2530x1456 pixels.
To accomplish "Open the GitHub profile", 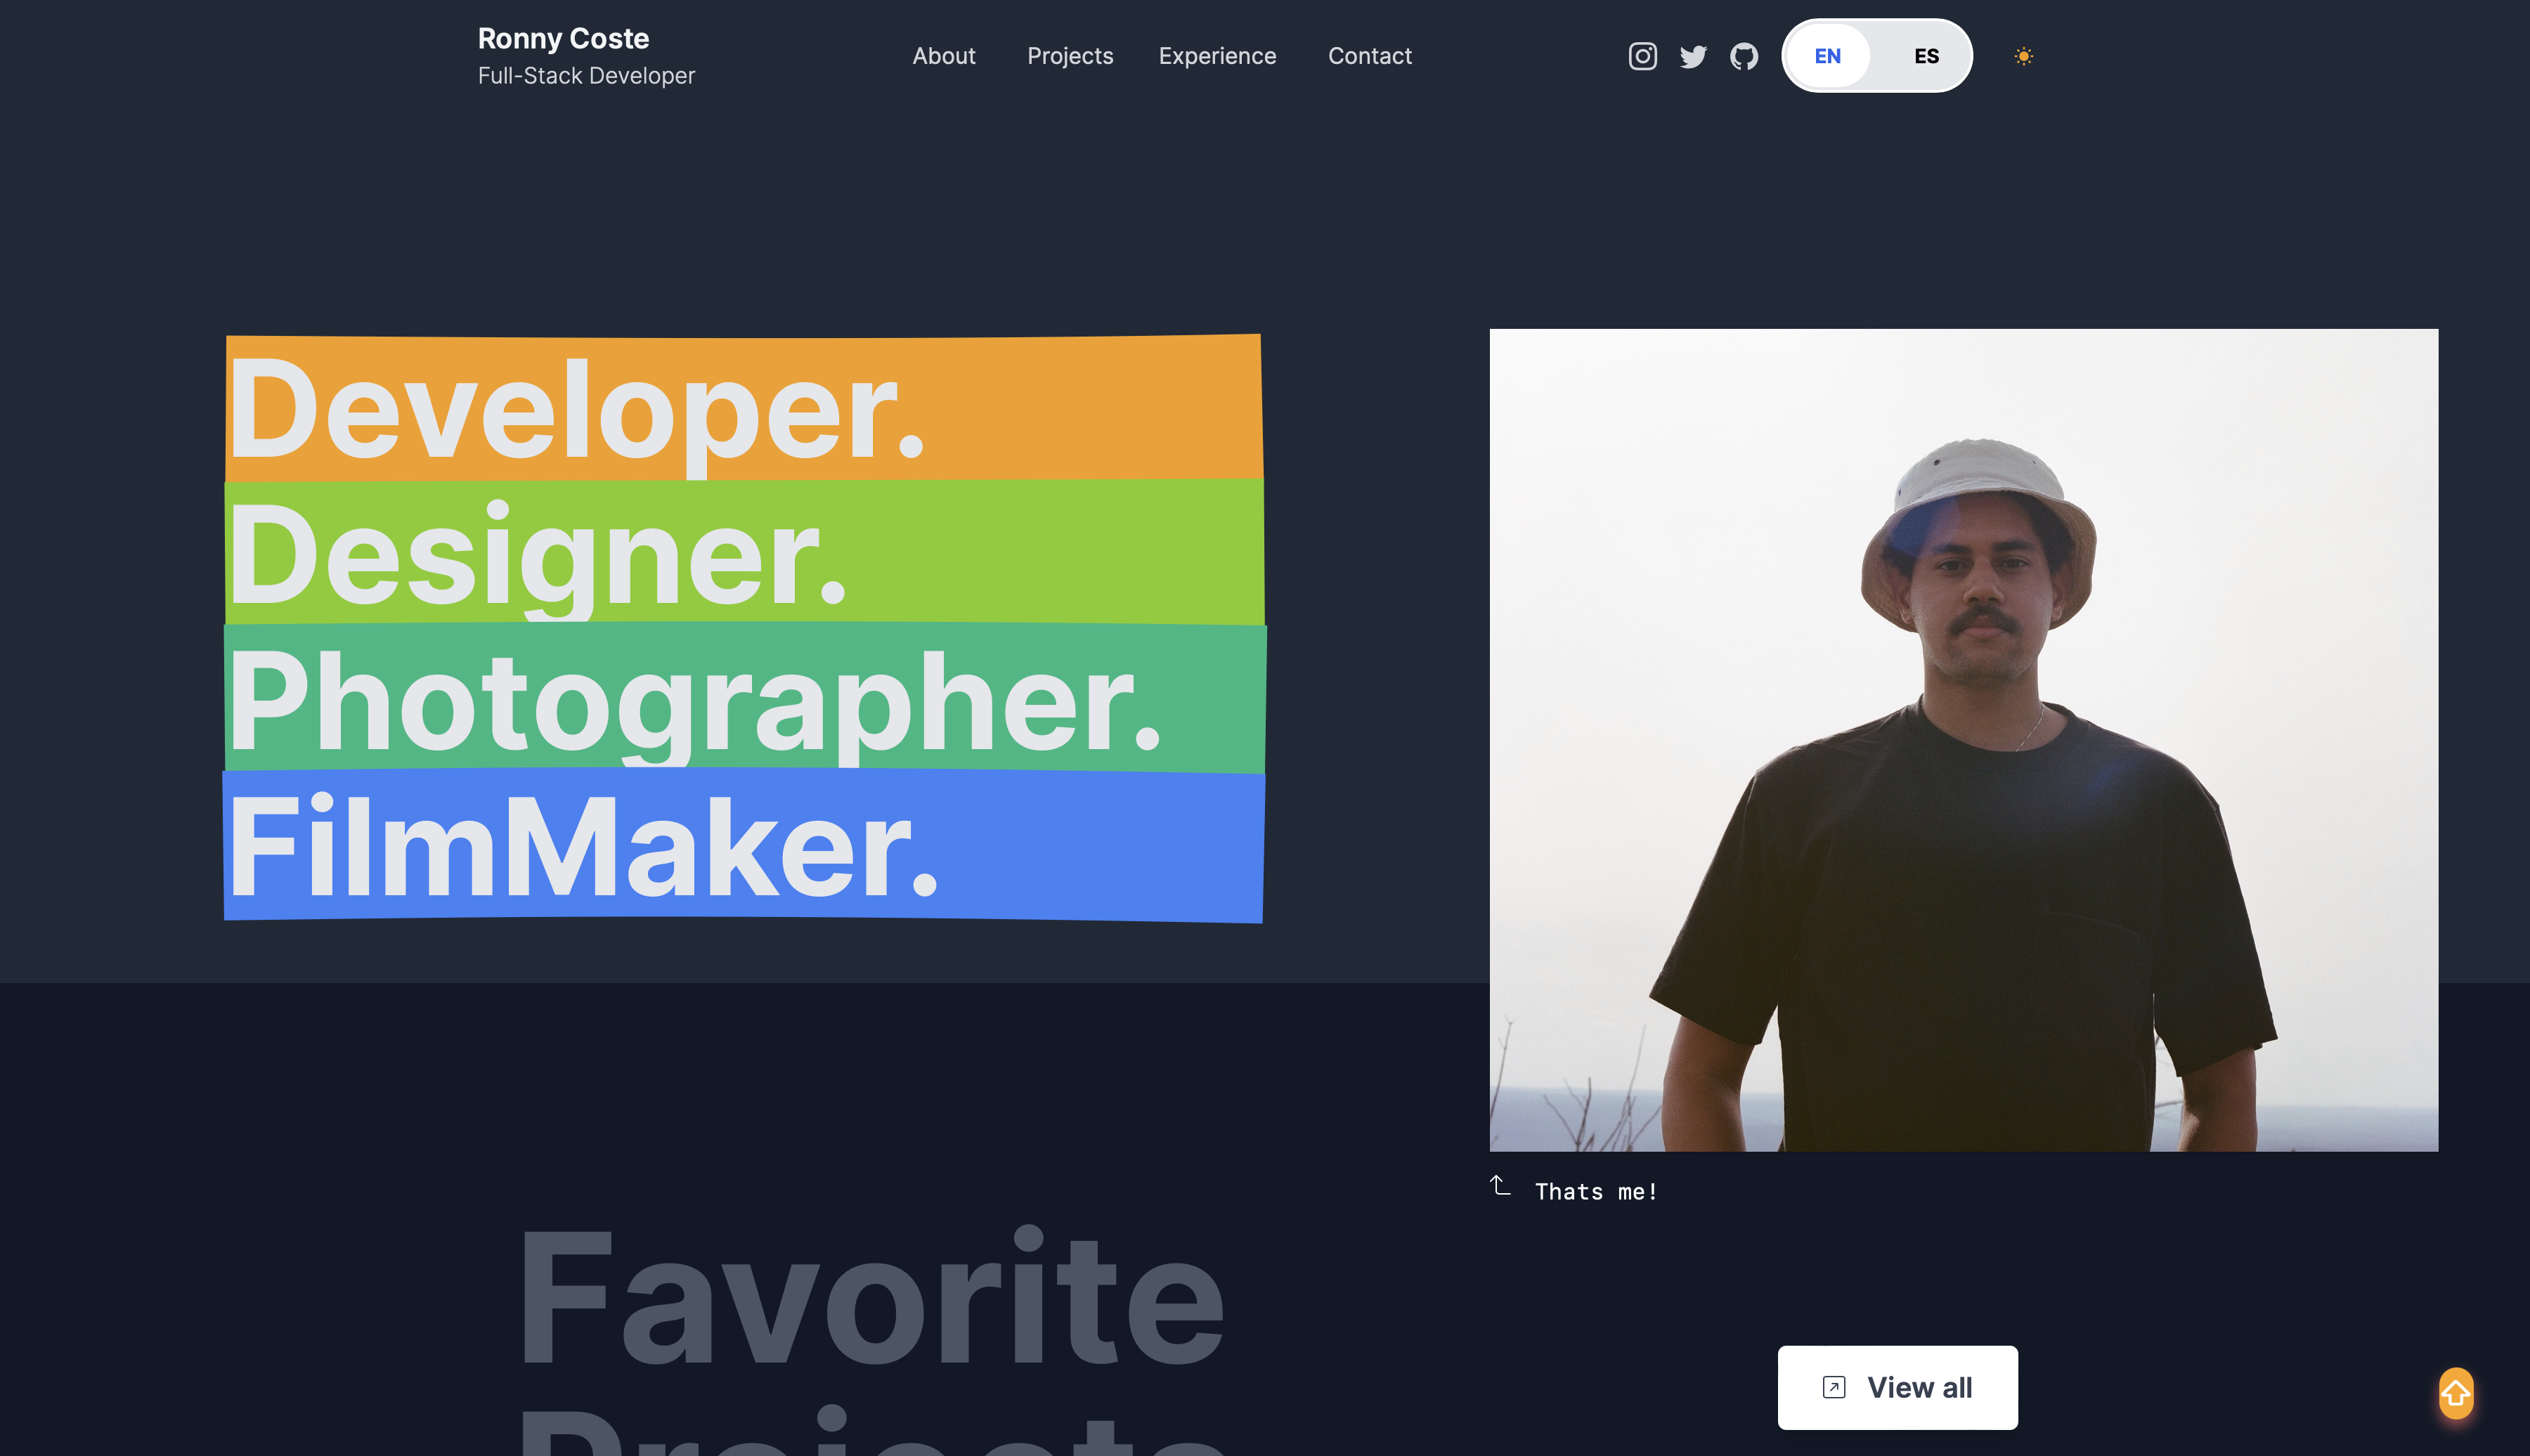I will 1745,57.
